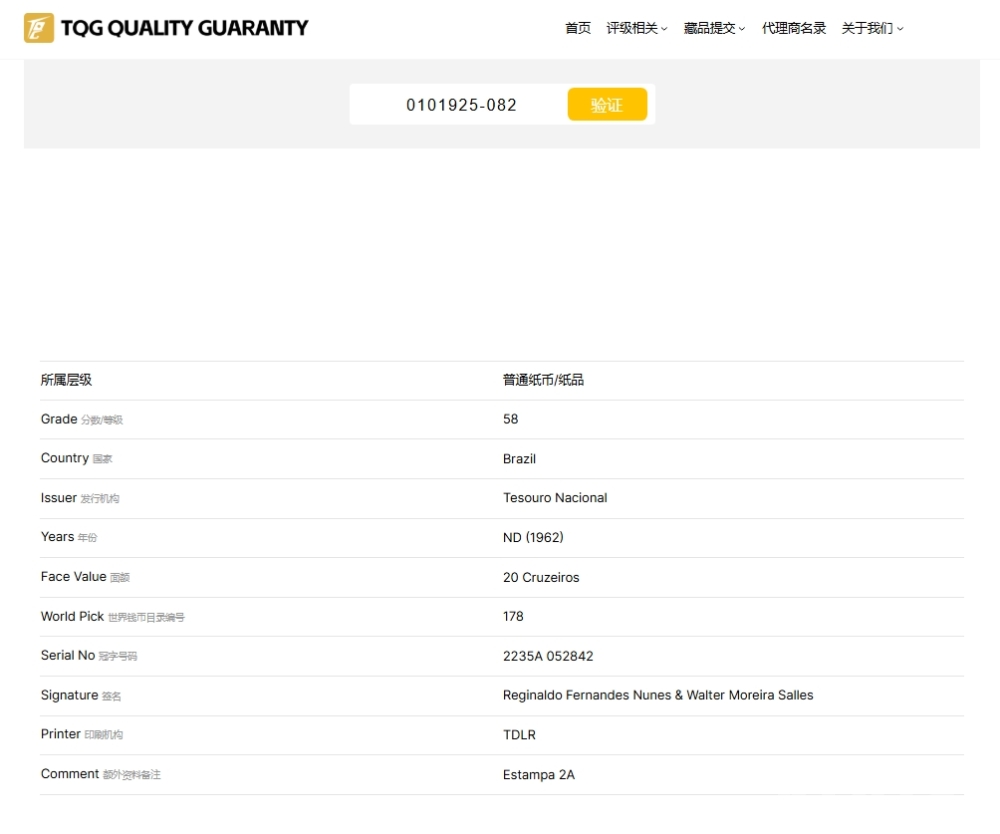Image resolution: width=1000 pixels, height=834 pixels.
Task: Click the World Pick number 178
Action: pos(513,617)
